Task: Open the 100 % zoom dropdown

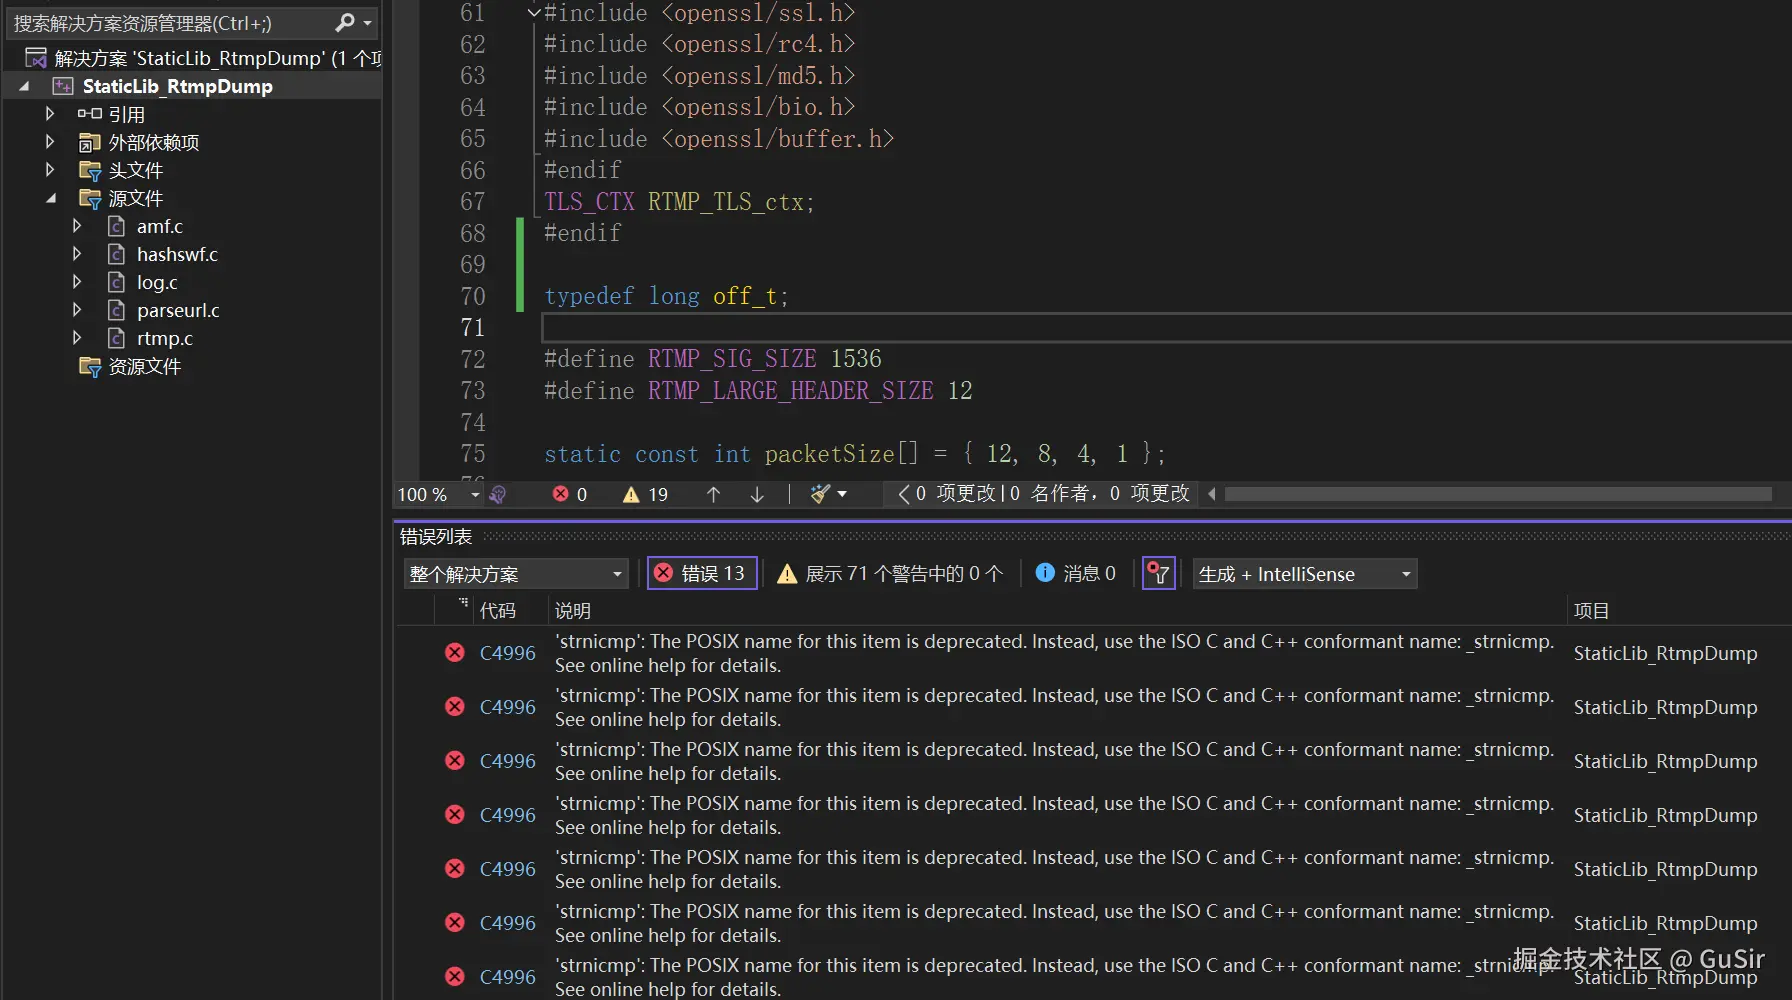Action: [x=475, y=494]
